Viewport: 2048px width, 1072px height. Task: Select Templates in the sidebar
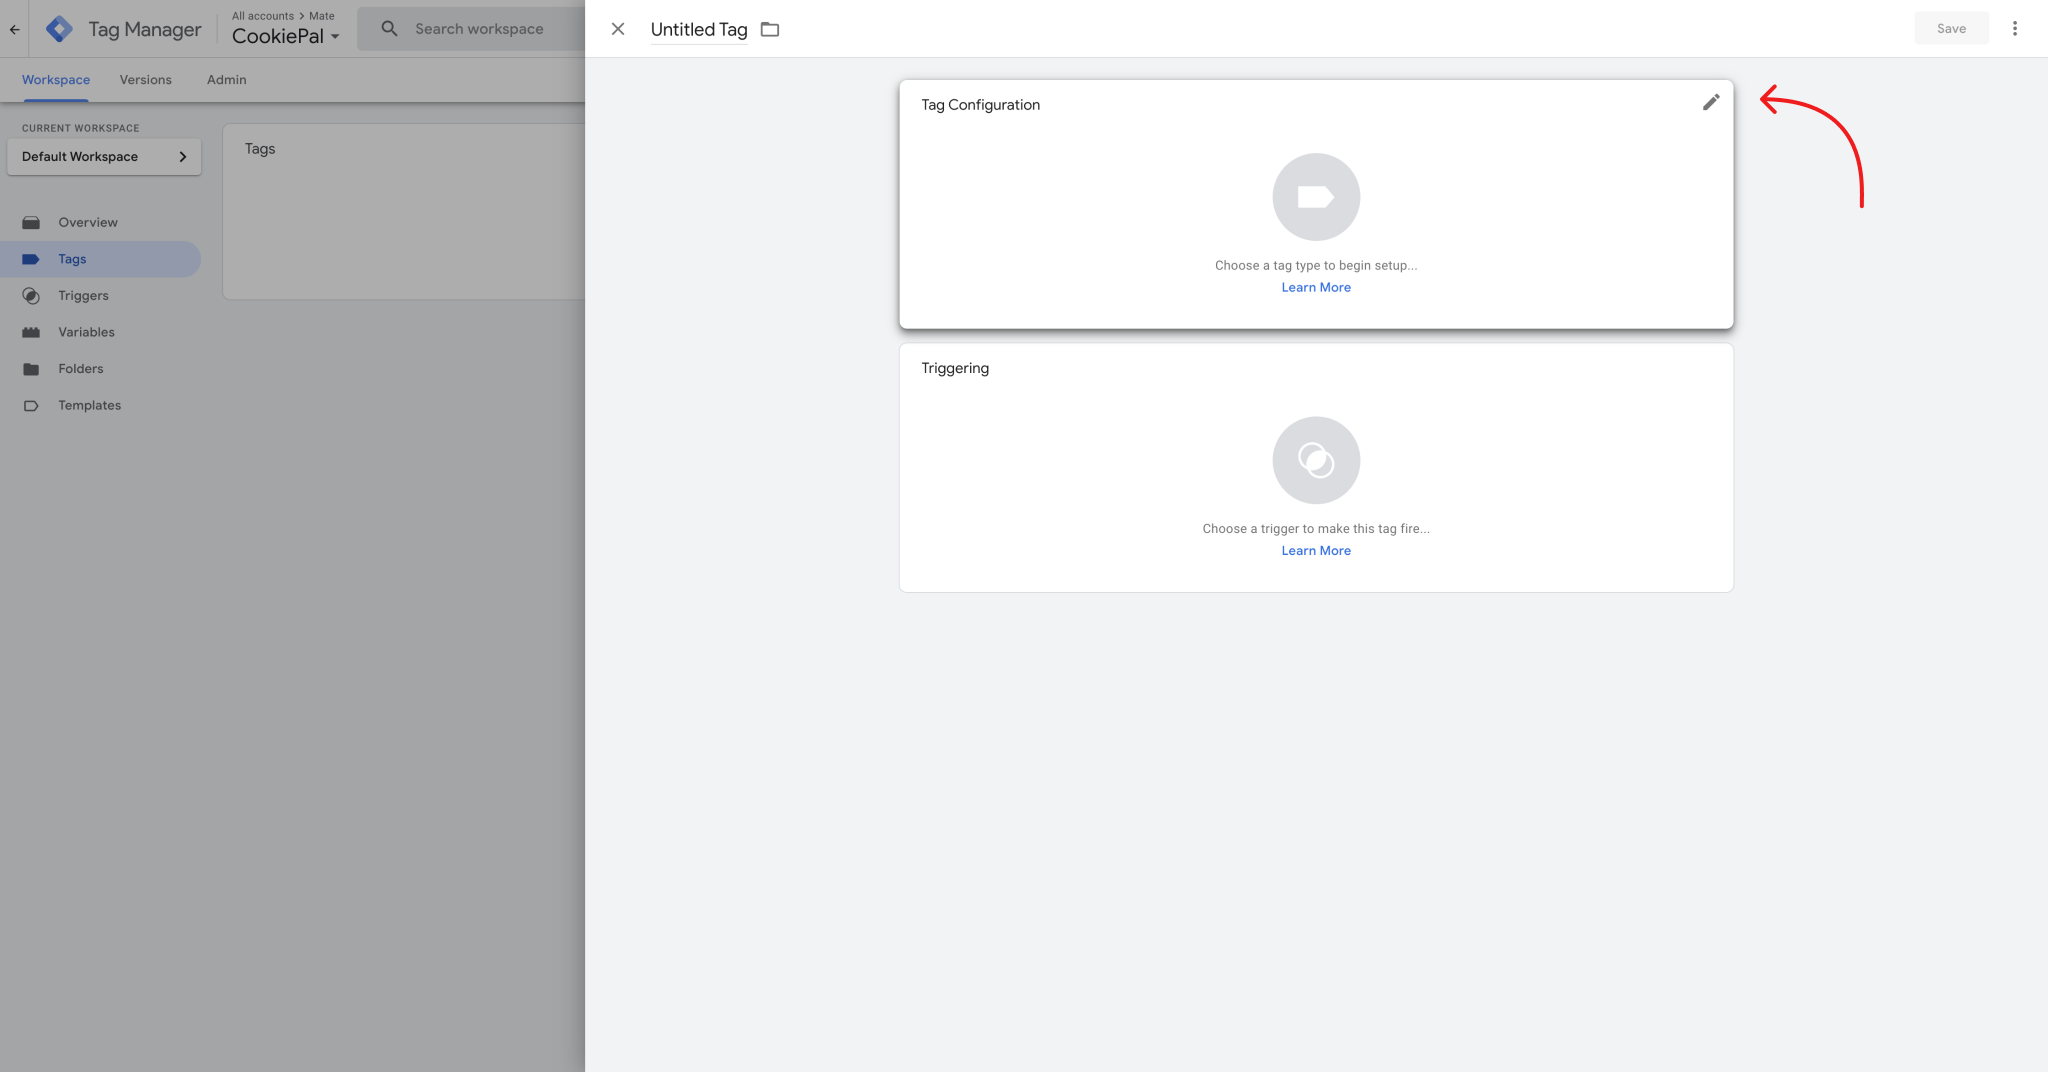click(89, 405)
